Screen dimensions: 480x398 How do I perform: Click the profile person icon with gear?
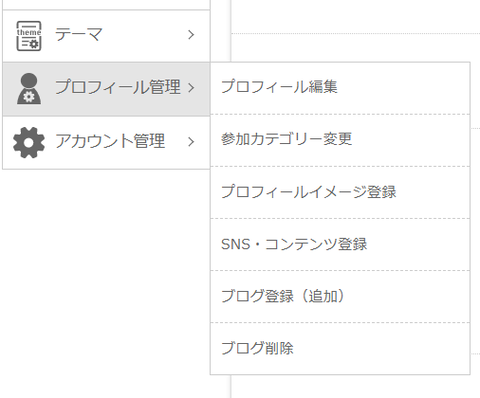click(x=29, y=89)
